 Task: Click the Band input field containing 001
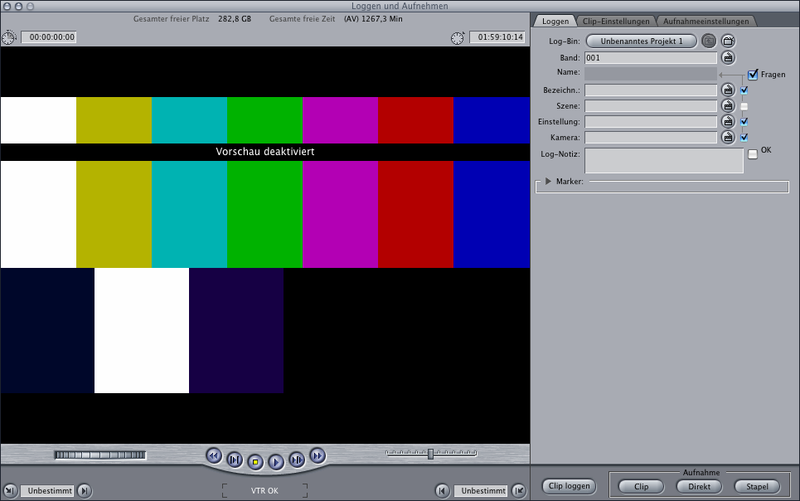click(651, 58)
